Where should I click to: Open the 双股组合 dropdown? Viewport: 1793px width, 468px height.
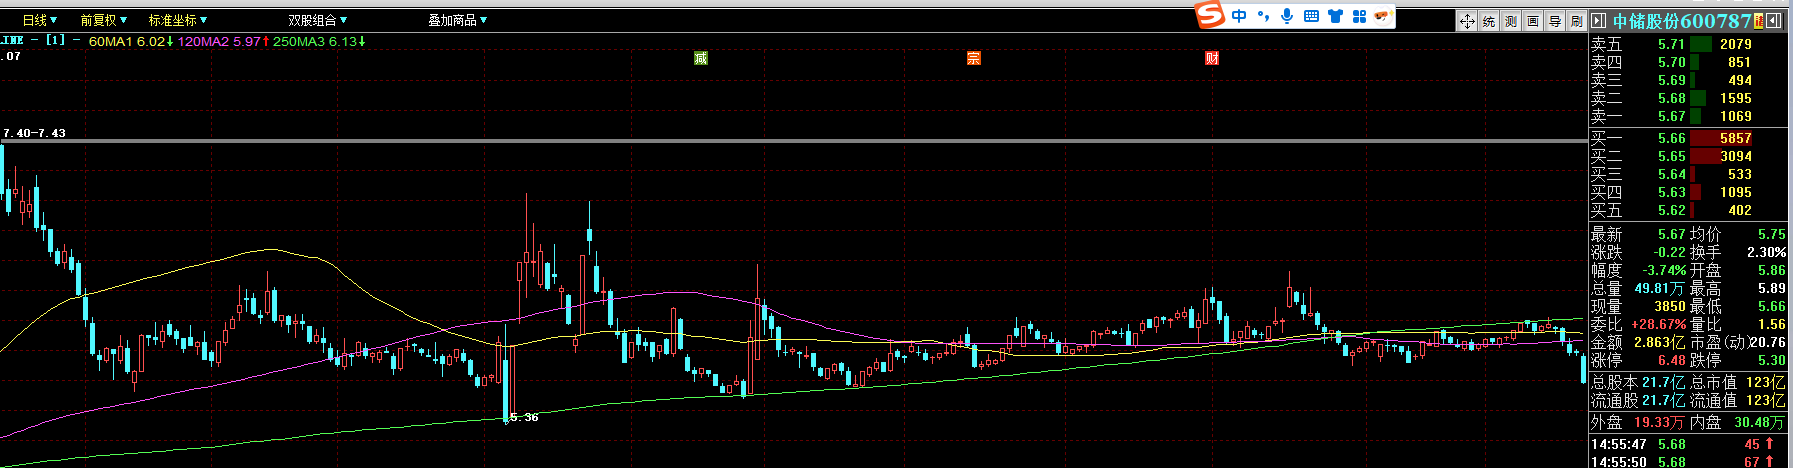click(318, 20)
